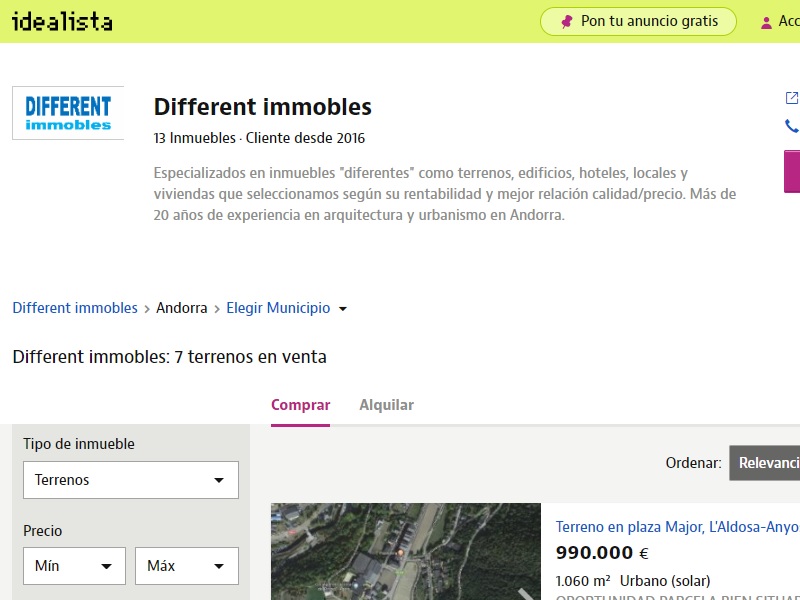Click the magenta contact button

coord(792,171)
